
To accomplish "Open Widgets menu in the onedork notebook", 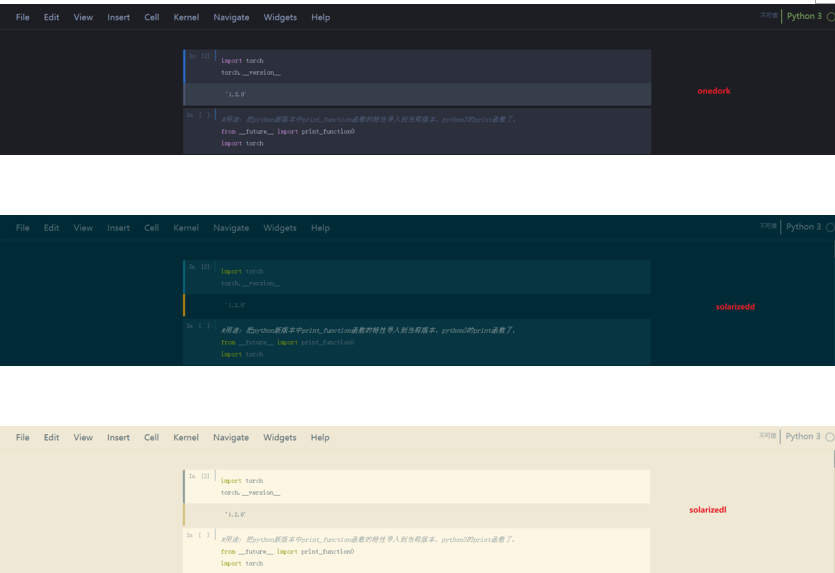I will [280, 17].
